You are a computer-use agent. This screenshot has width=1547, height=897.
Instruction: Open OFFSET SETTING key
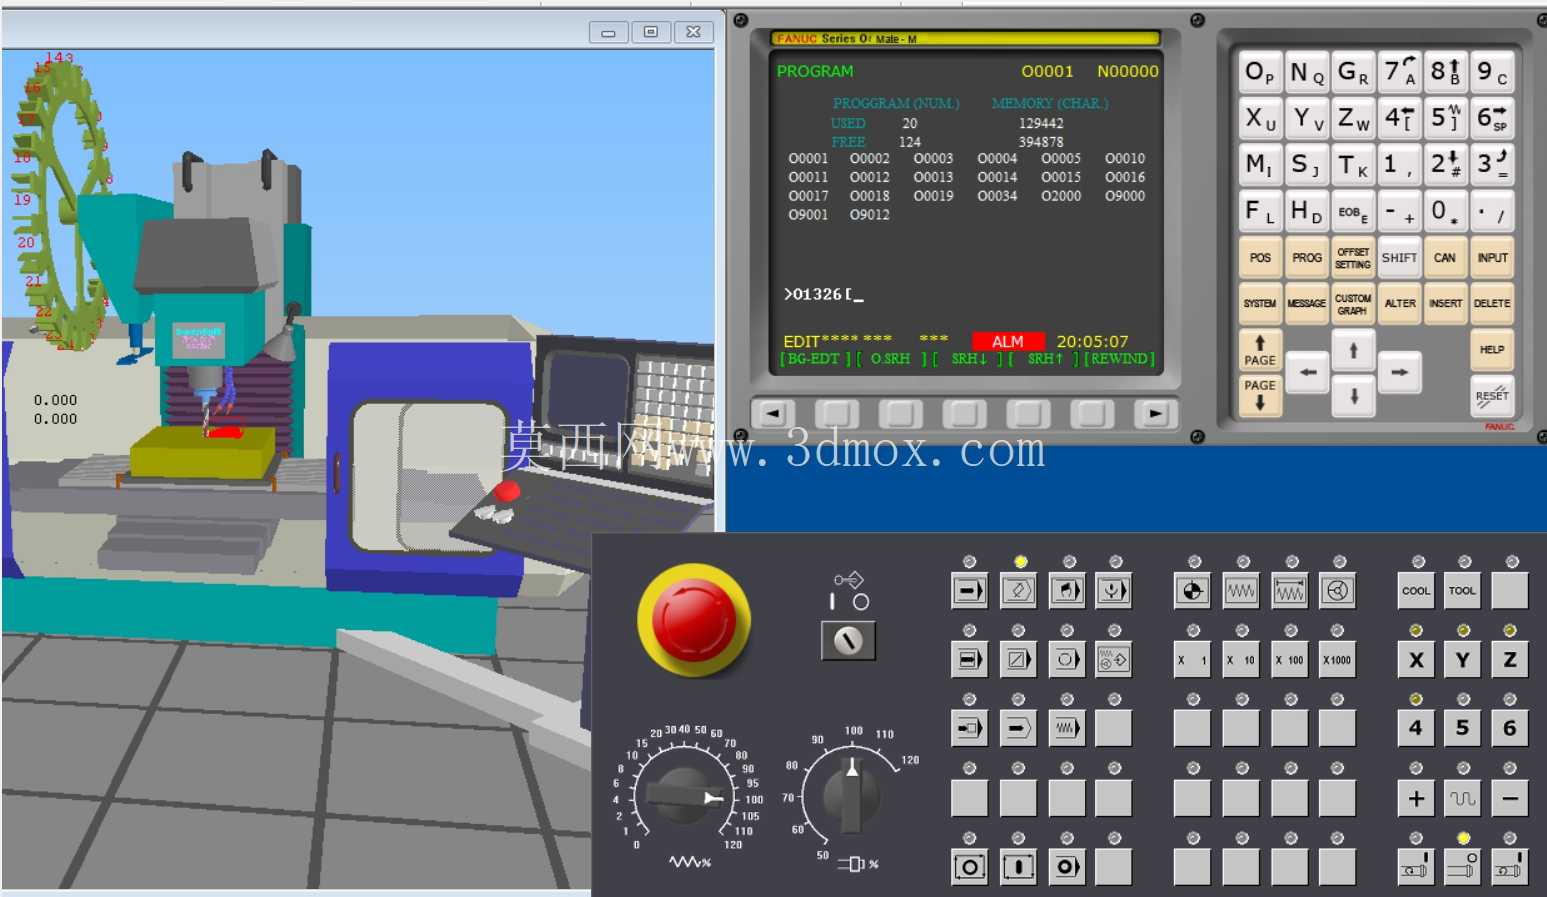[1353, 257]
